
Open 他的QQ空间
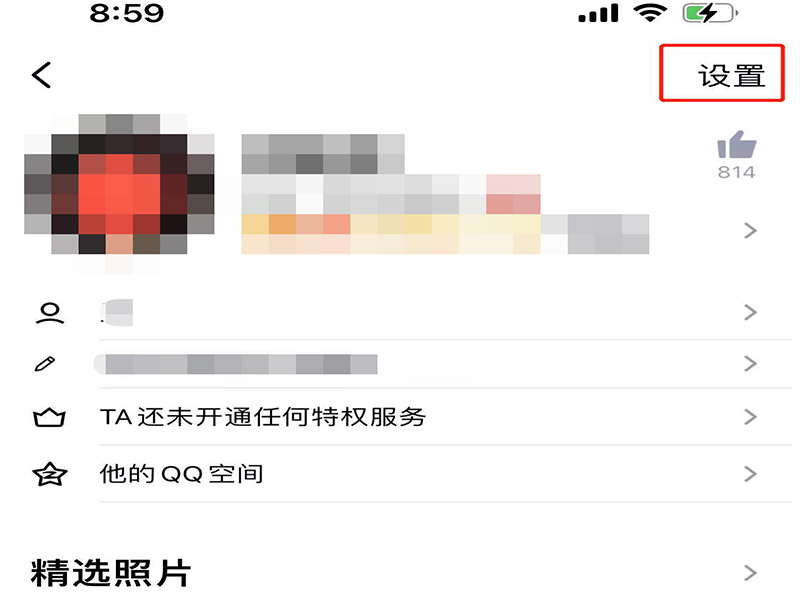tap(182, 474)
